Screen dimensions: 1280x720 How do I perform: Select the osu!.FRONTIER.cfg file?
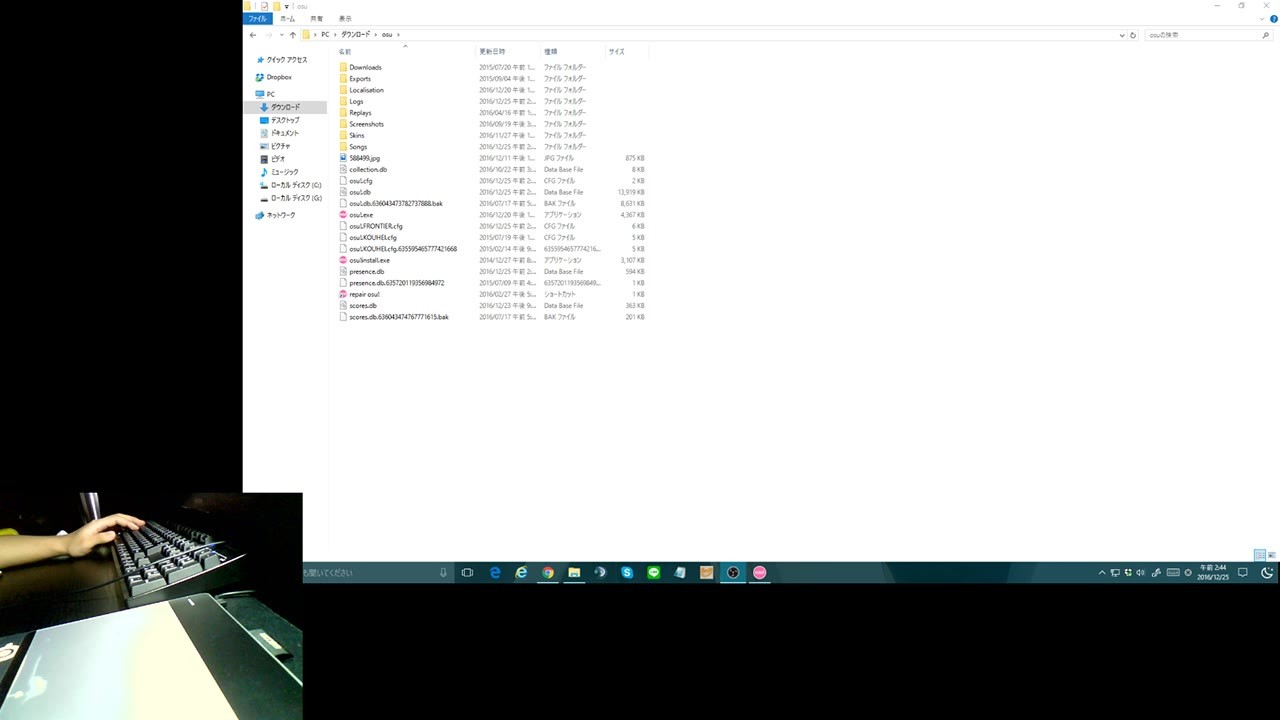pyautogui.click(x=371, y=226)
